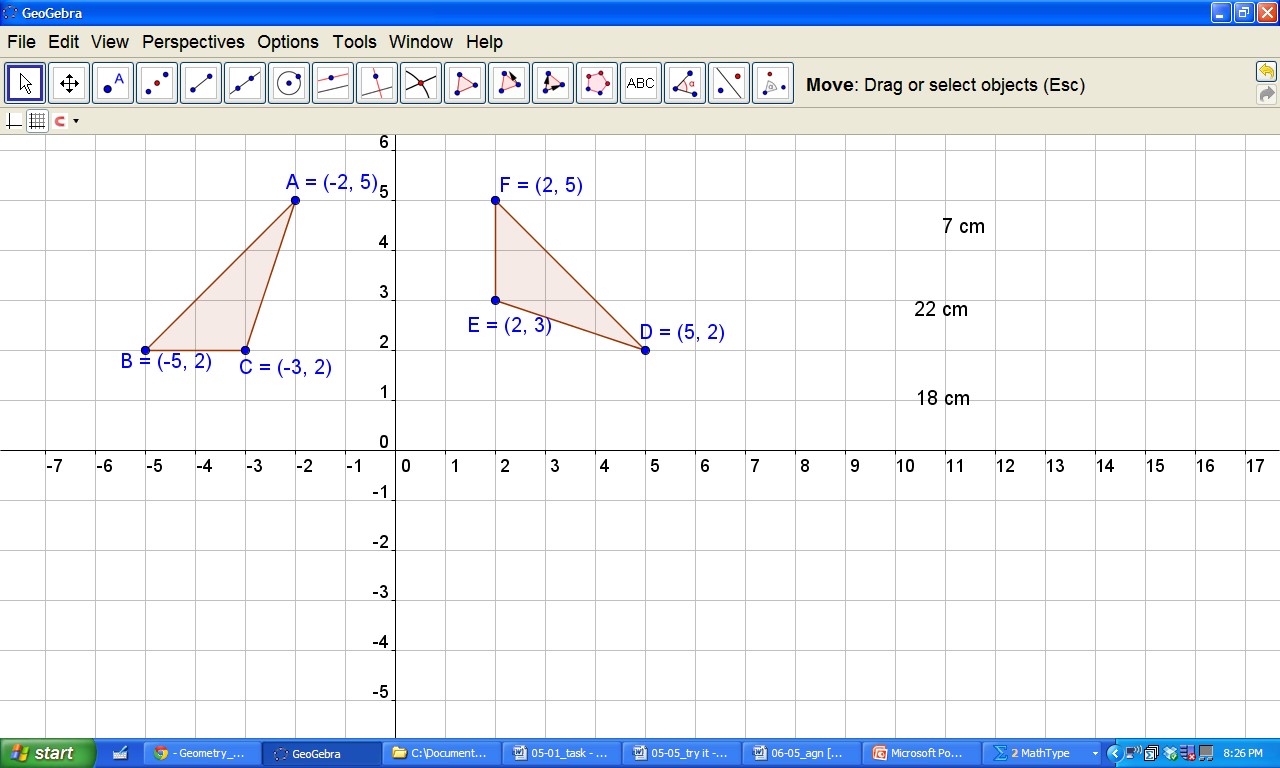Click the Undo arrow icon
Image resolution: width=1280 pixels, height=768 pixels.
[1266, 72]
